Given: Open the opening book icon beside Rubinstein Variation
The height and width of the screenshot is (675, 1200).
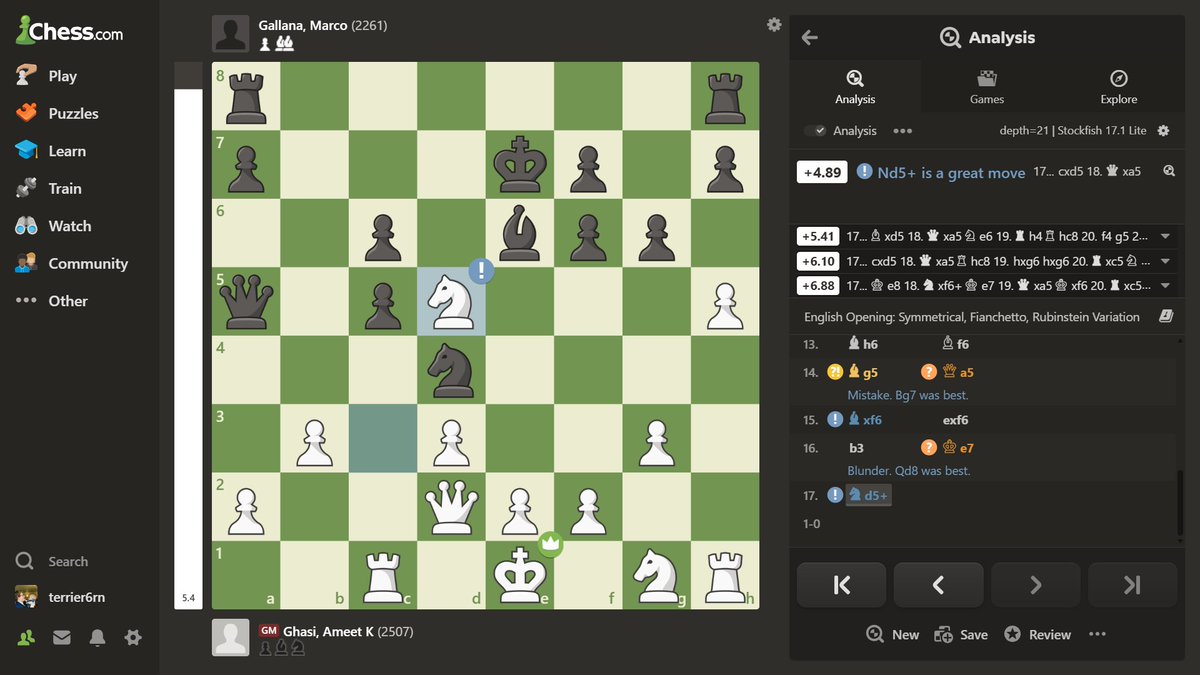Looking at the screenshot, I should [x=1165, y=316].
